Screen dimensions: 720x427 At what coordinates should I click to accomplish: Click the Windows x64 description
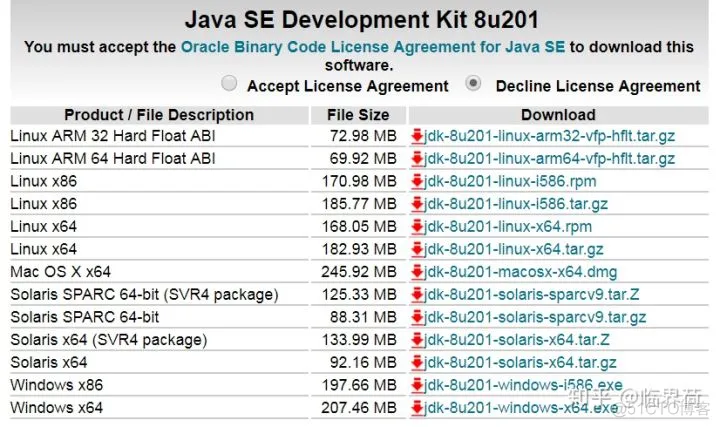point(56,408)
